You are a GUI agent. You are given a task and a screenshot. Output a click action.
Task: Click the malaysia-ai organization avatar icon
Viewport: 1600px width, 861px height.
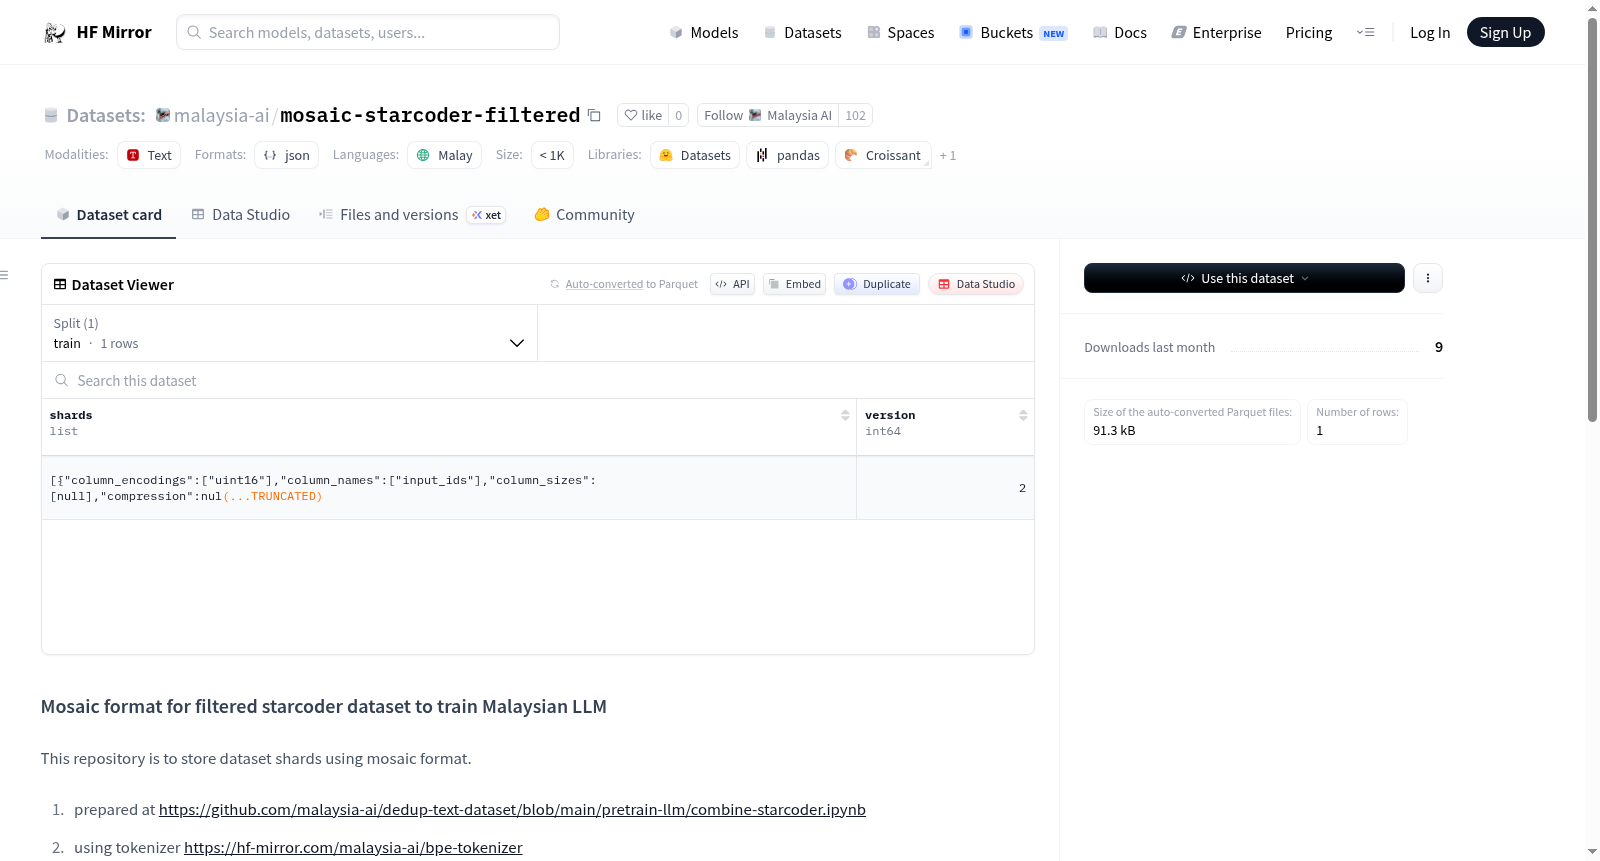coord(163,115)
